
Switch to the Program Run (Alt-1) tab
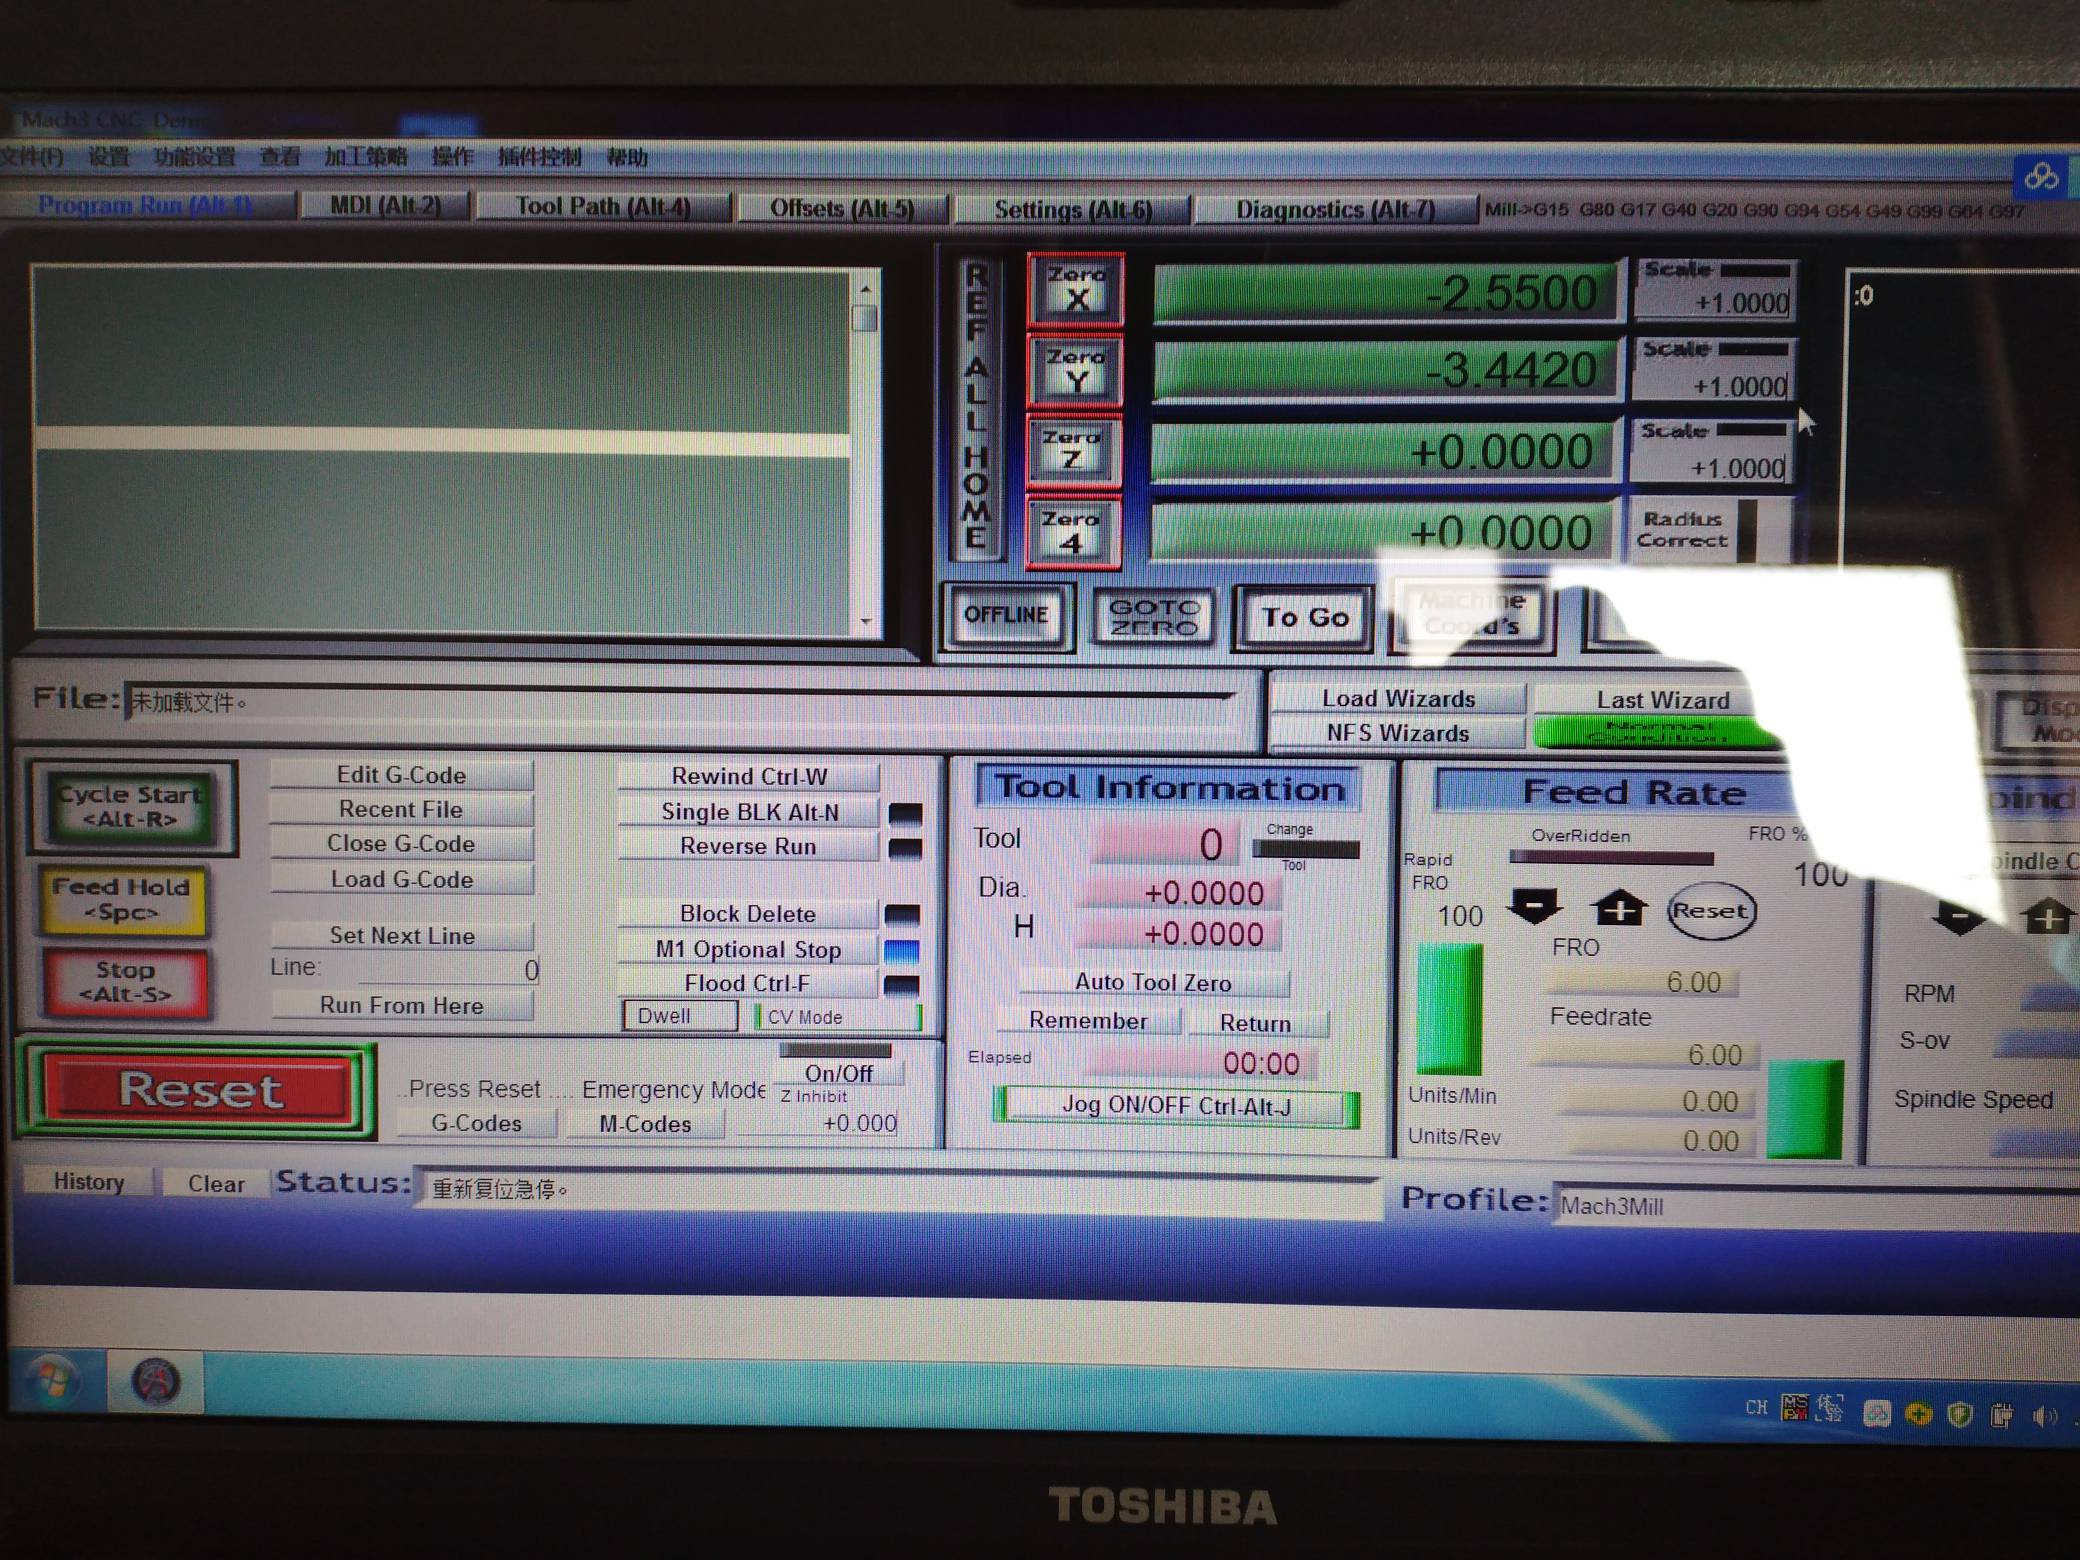coord(146,204)
